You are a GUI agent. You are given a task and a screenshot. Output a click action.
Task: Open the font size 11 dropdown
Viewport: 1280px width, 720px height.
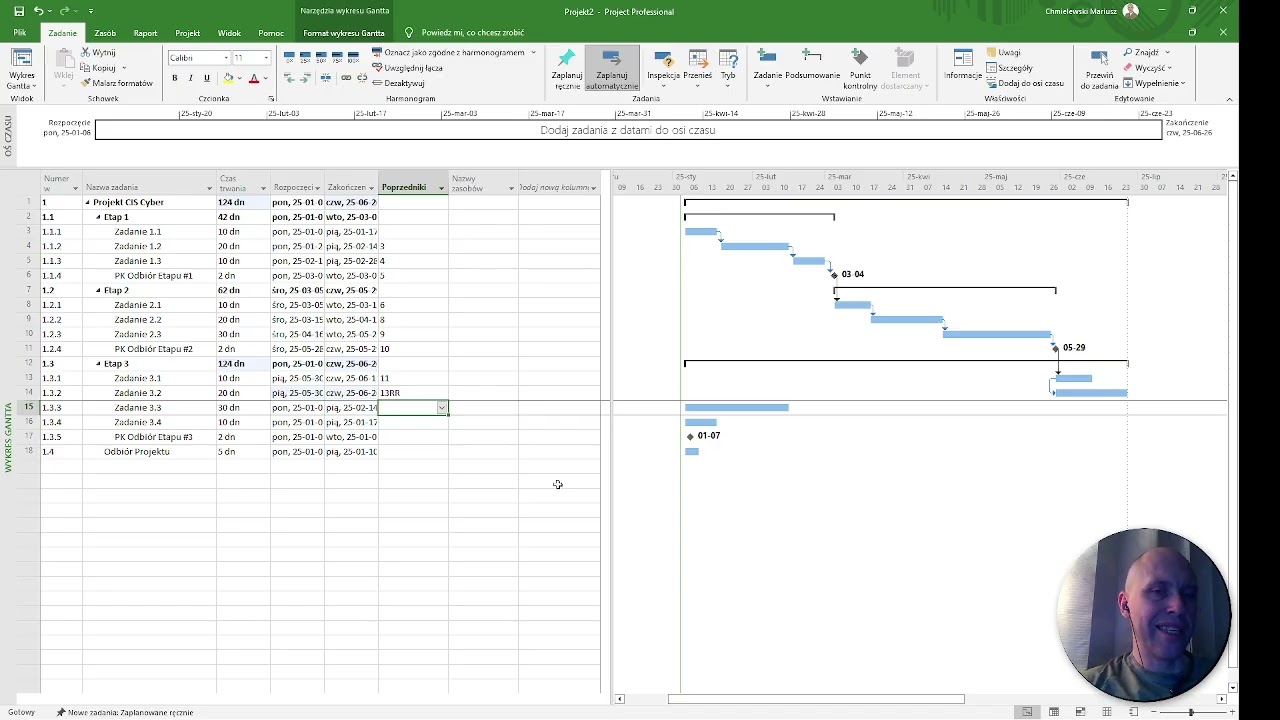266,58
